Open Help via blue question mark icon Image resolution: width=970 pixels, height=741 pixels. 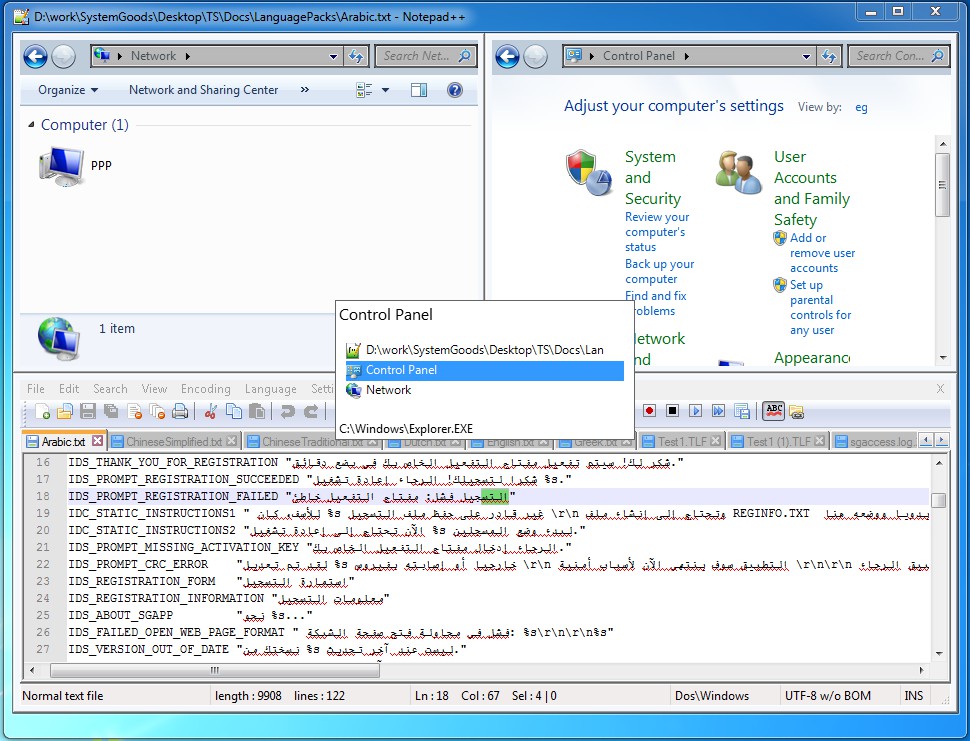pos(455,90)
